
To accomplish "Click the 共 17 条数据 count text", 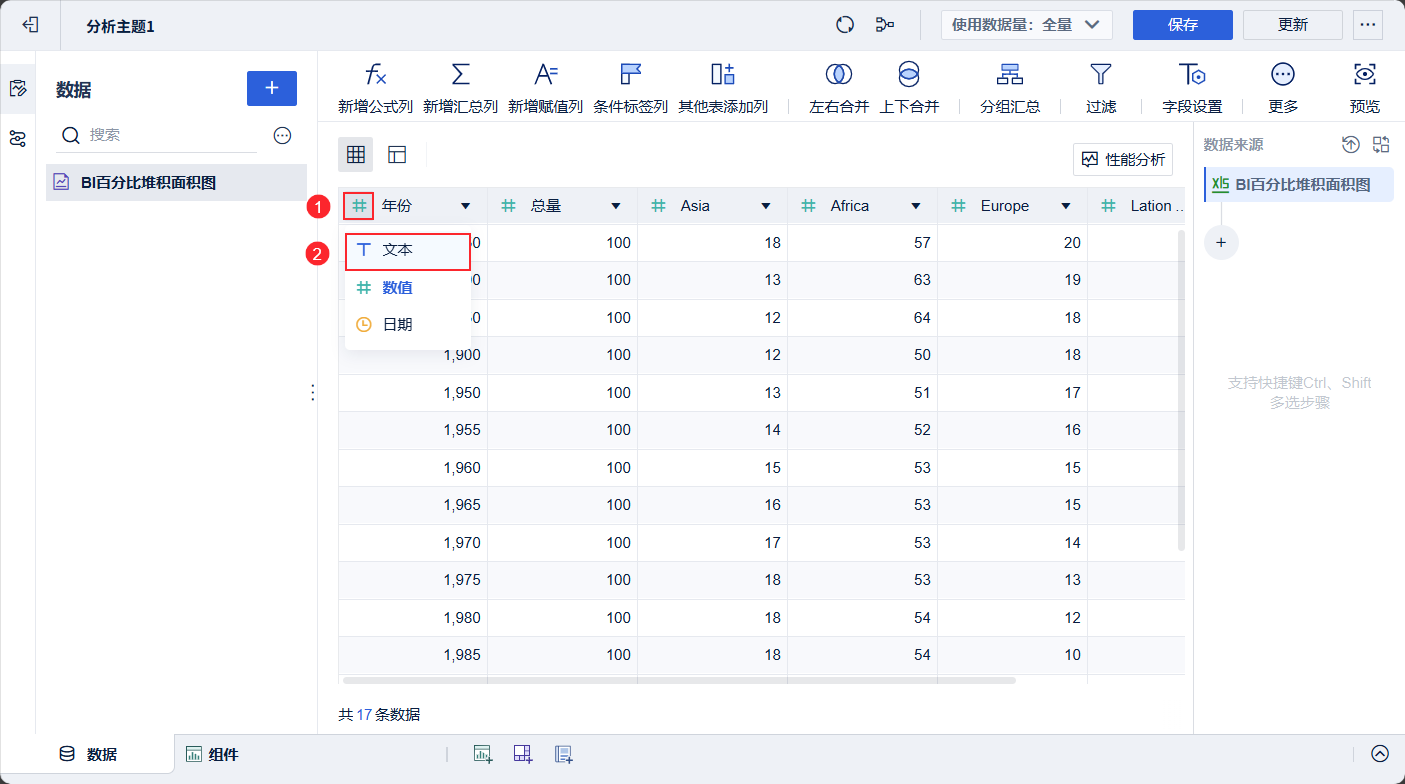I will pyautogui.click(x=379, y=714).
